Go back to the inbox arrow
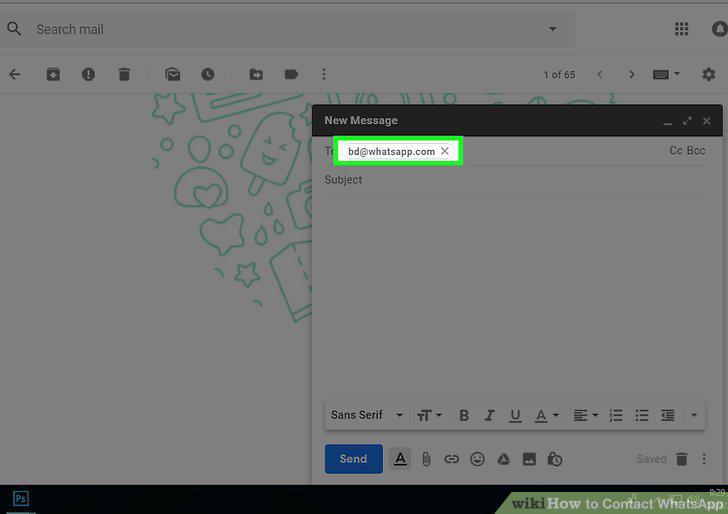Viewport: 728px width, 514px height. coord(15,74)
